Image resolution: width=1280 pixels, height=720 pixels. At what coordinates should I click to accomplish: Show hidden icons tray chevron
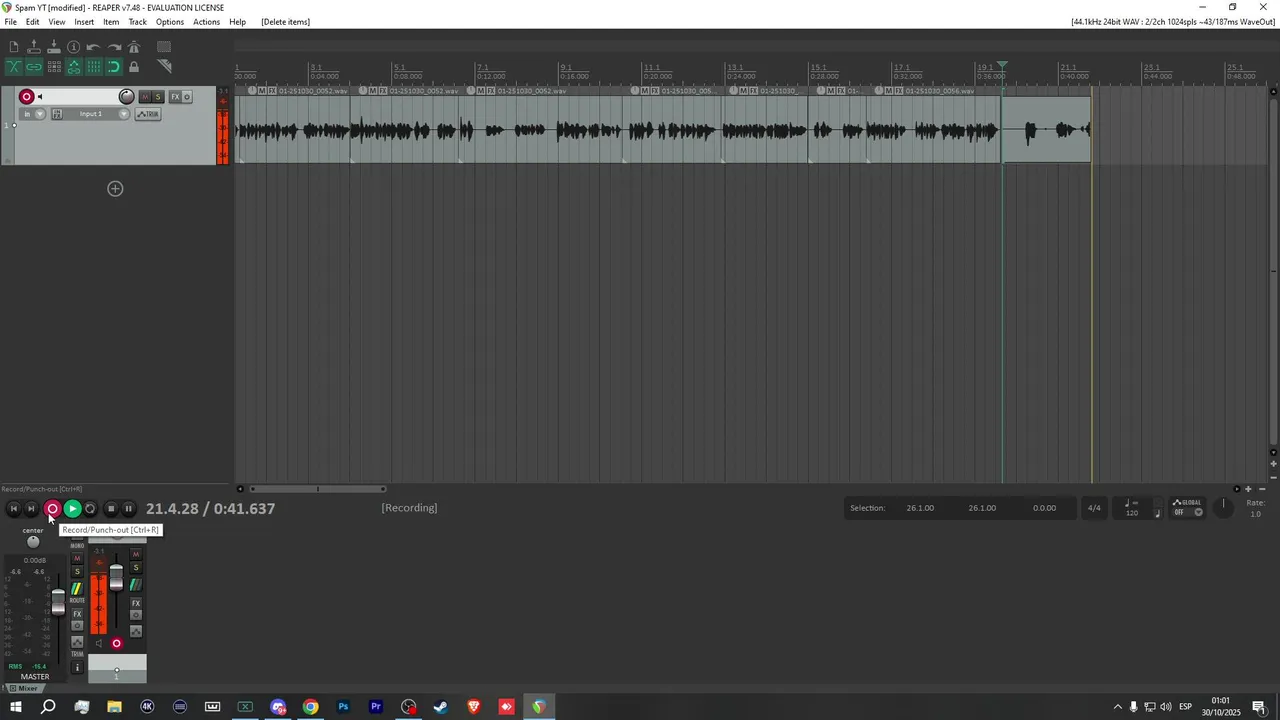coord(1118,707)
